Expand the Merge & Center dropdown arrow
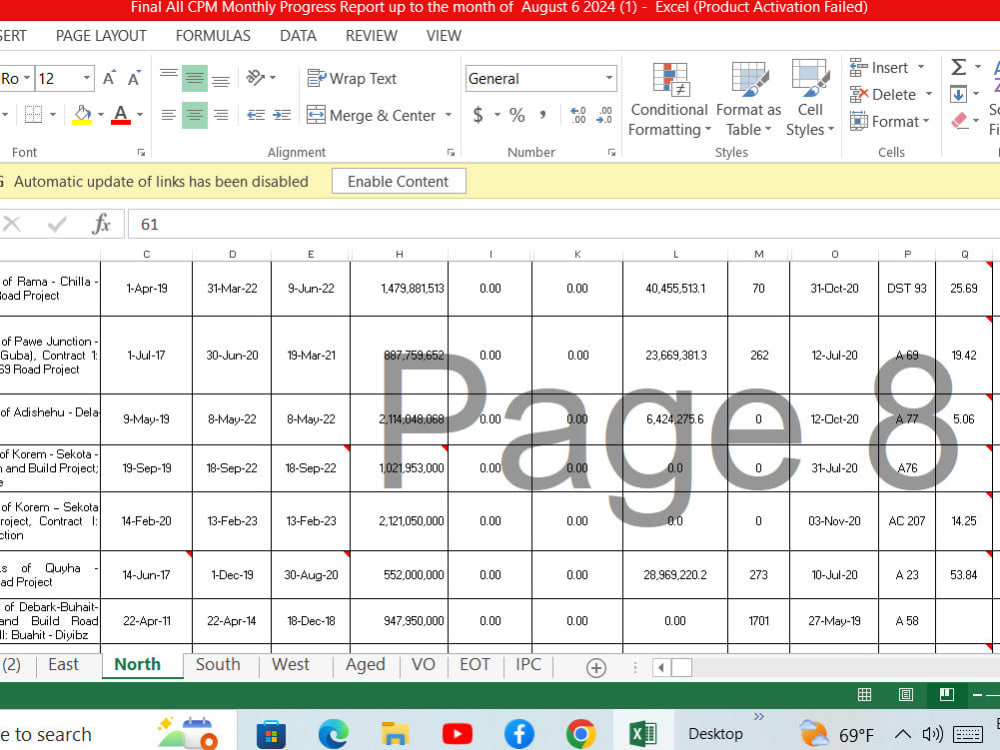1000x750 pixels. (x=448, y=115)
